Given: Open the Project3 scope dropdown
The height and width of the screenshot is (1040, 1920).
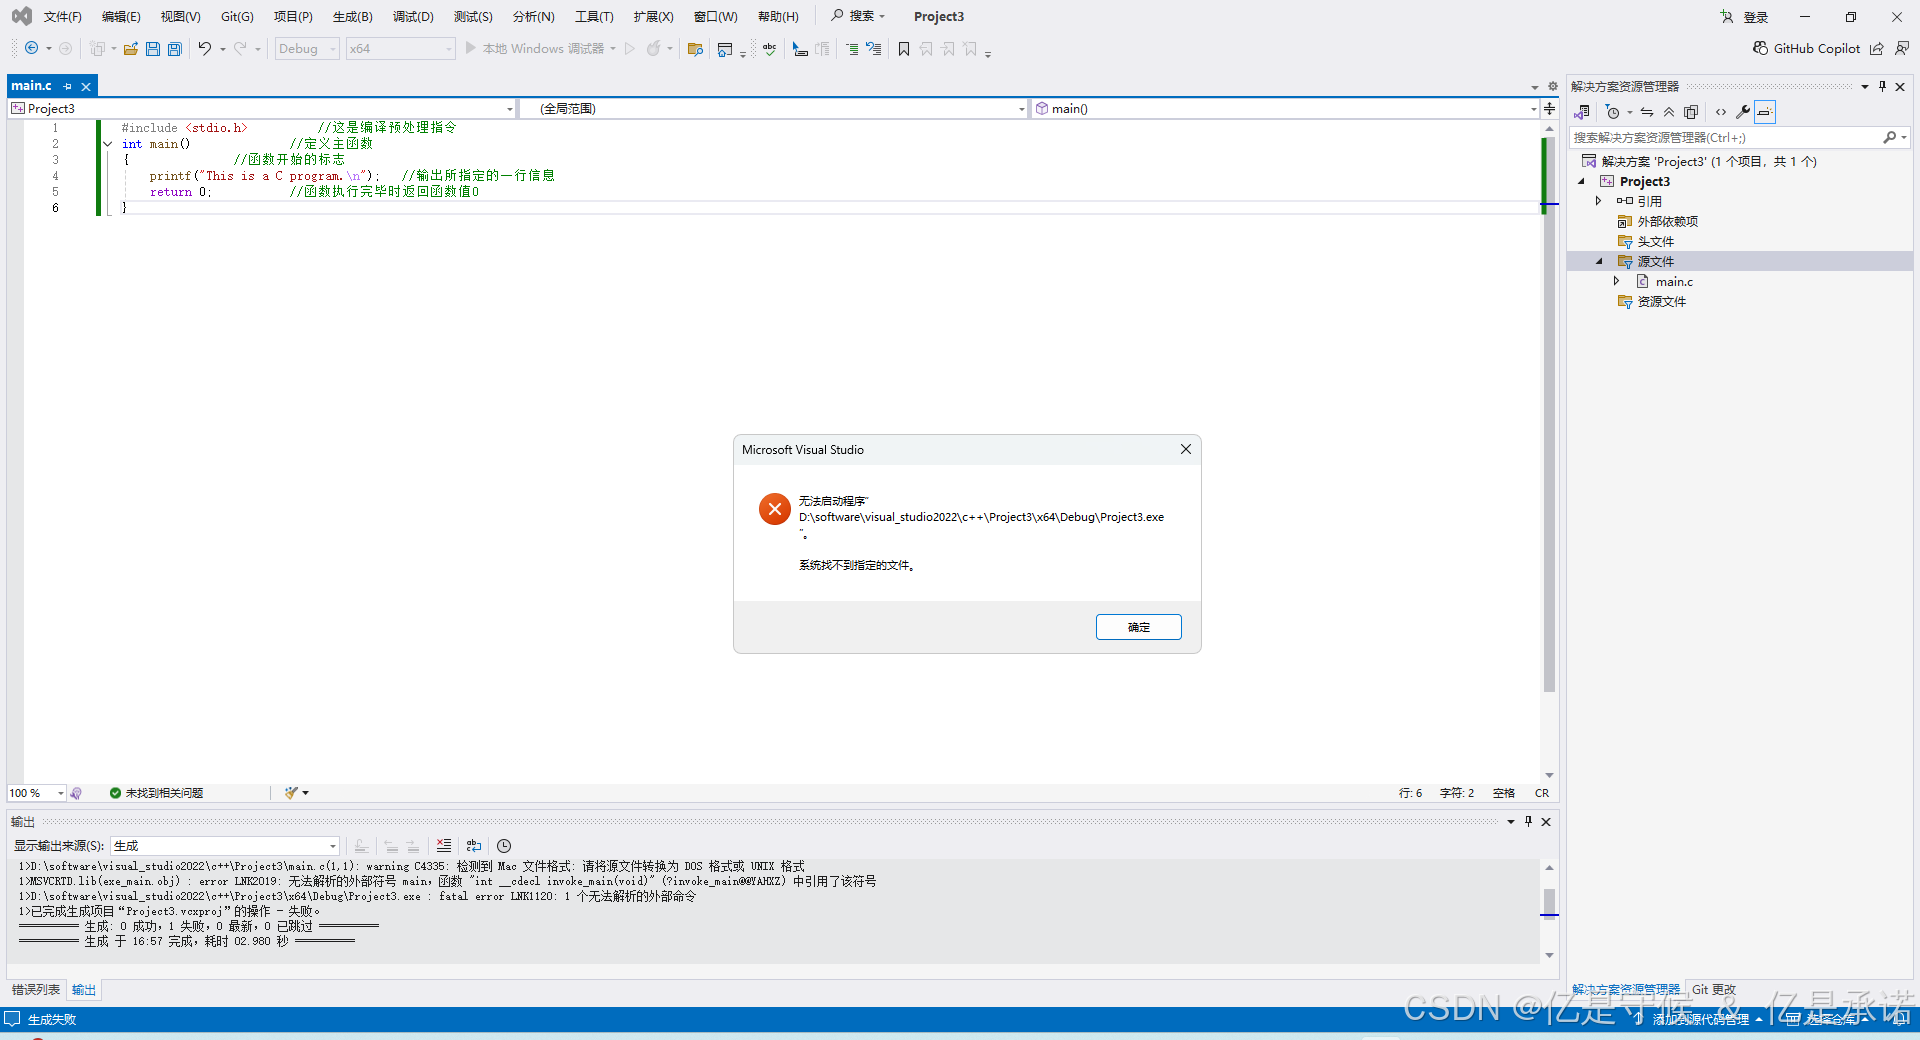Looking at the screenshot, I should tap(262, 108).
